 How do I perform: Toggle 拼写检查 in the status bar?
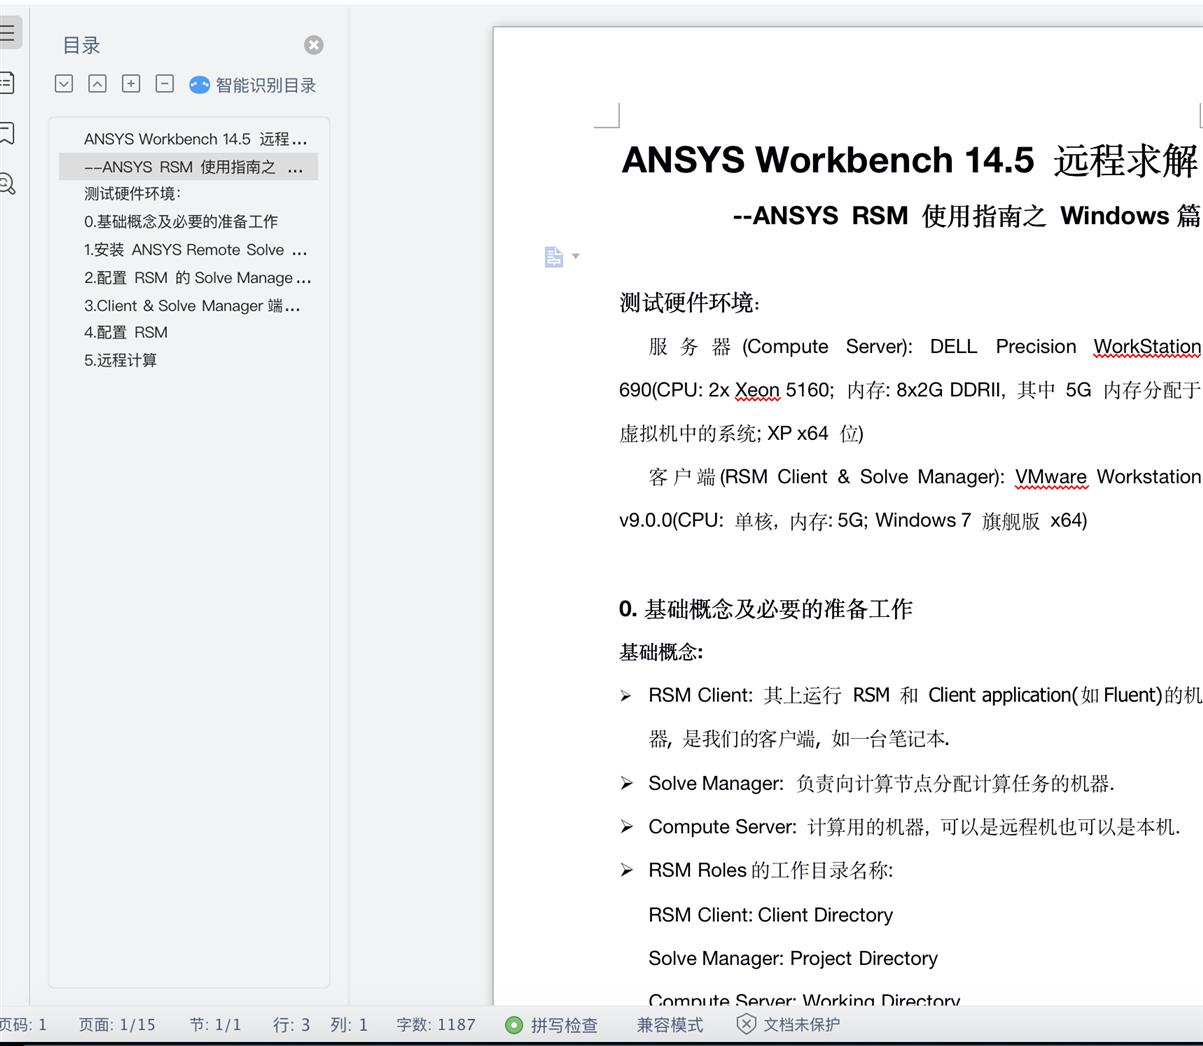click(552, 1025)
